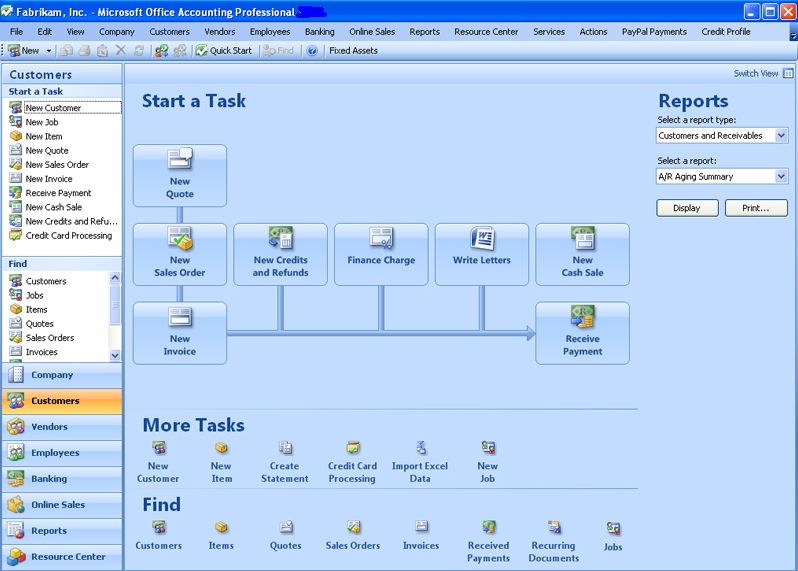The width and height of the screenshot is (798, 571).
Task: Switch to Online Sales navigation pane
Action: click(62, 504)
